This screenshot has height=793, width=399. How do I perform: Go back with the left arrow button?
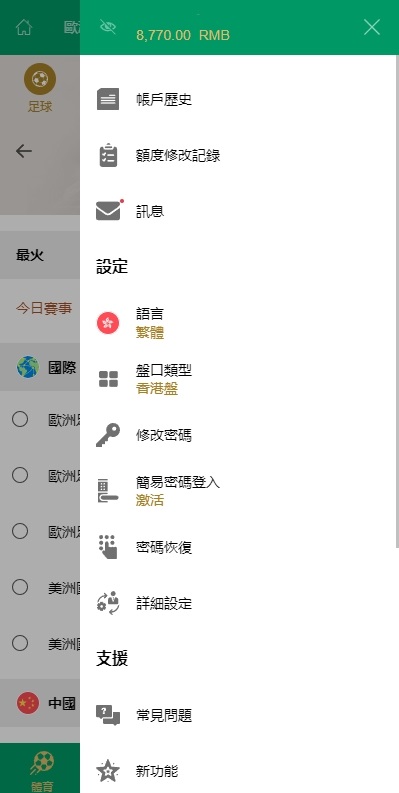[x=23, y=151]
